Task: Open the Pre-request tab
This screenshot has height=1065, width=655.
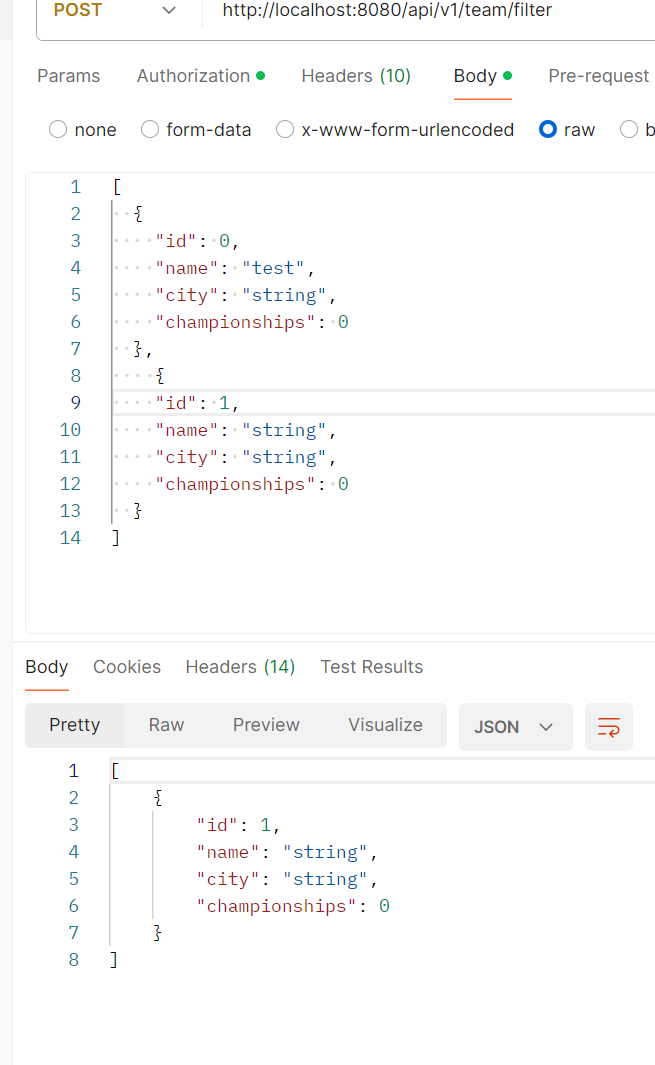Action: coord(599,76)
